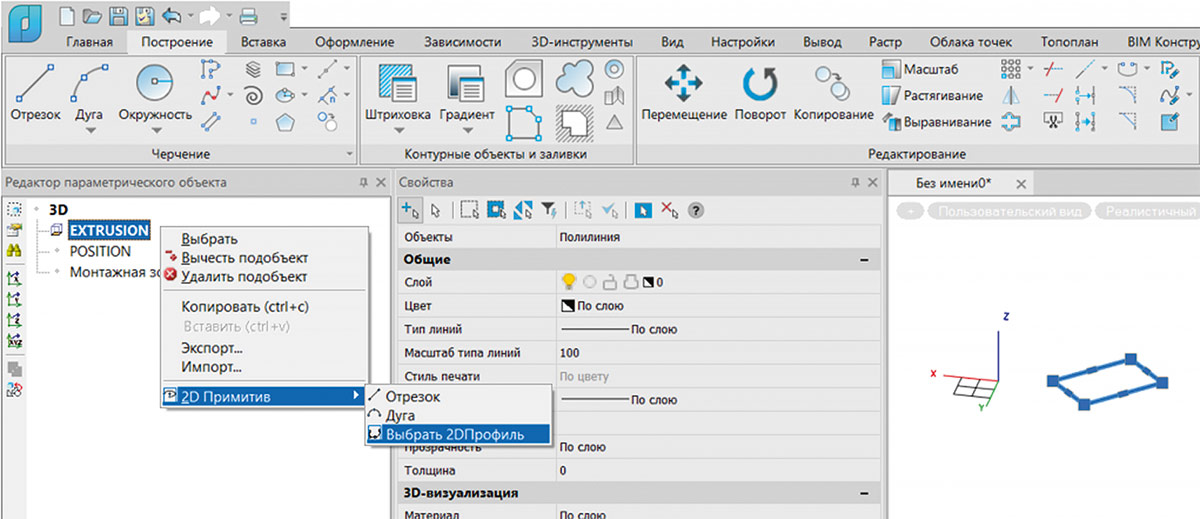Click the XYZ axes icon in editor sidebar
Screen dimensions: 1200x519
[x=15, y=341]
